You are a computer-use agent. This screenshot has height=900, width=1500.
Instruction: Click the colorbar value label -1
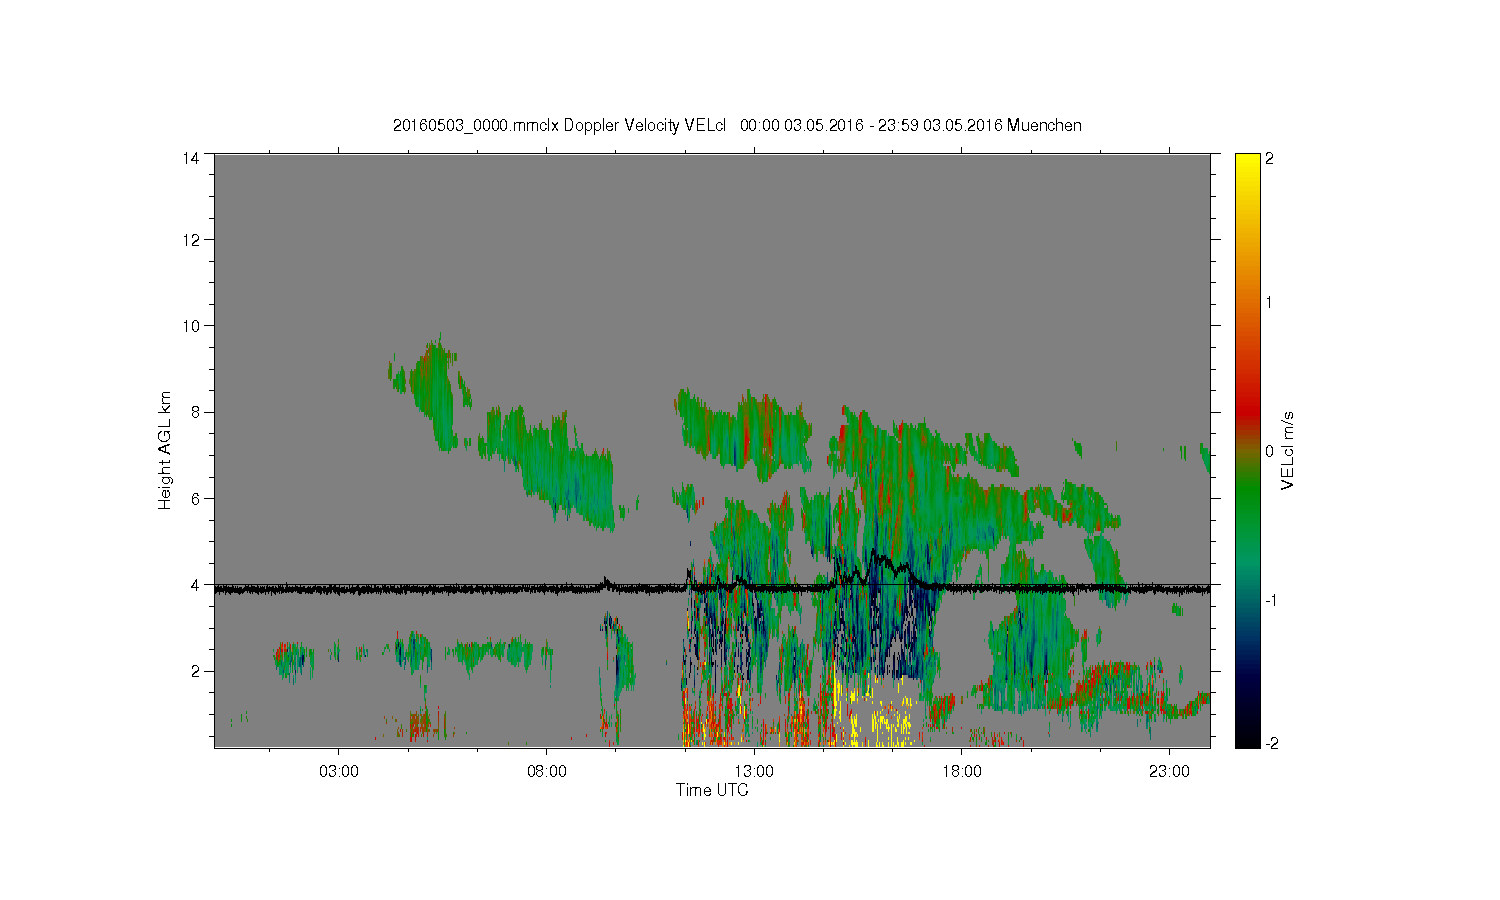point(1269,599)
